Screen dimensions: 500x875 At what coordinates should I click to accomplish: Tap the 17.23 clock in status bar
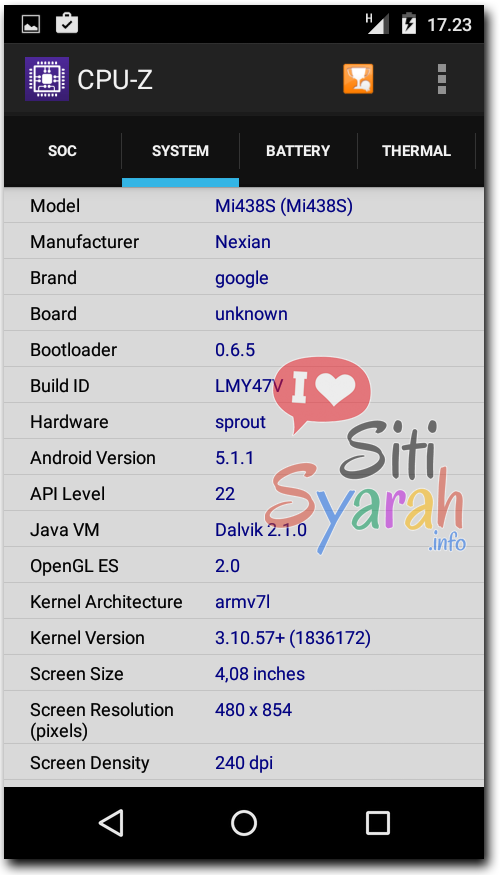[x=449, y=25]
